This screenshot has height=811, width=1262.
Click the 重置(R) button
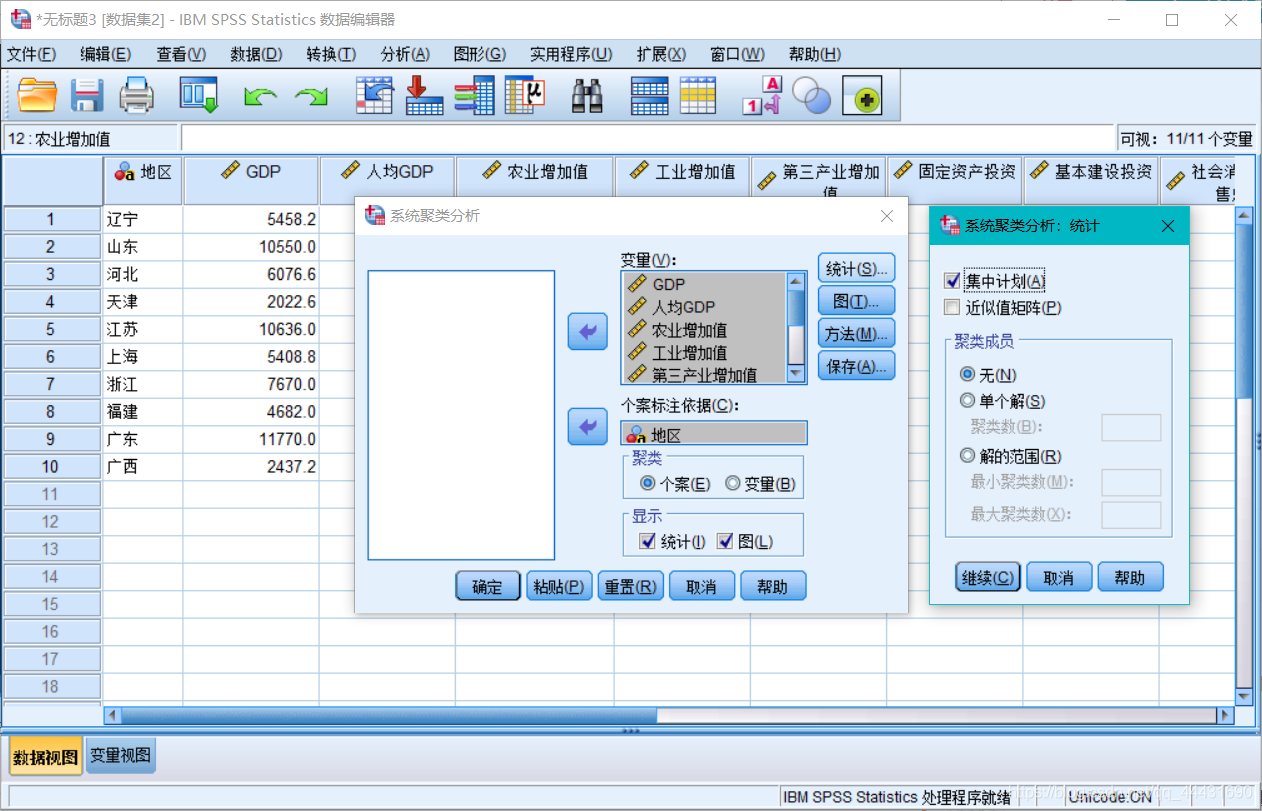coord(631,586)
